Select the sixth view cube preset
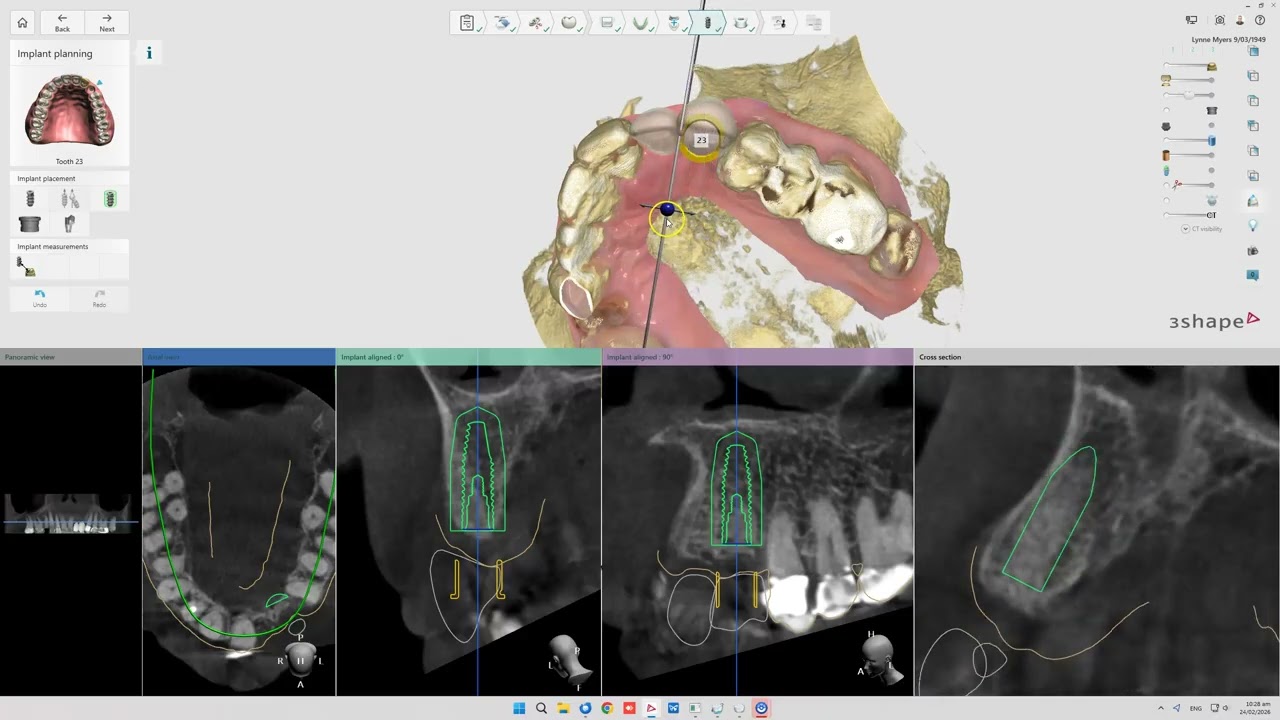The image size is (1280, 720). [1253, 176]
